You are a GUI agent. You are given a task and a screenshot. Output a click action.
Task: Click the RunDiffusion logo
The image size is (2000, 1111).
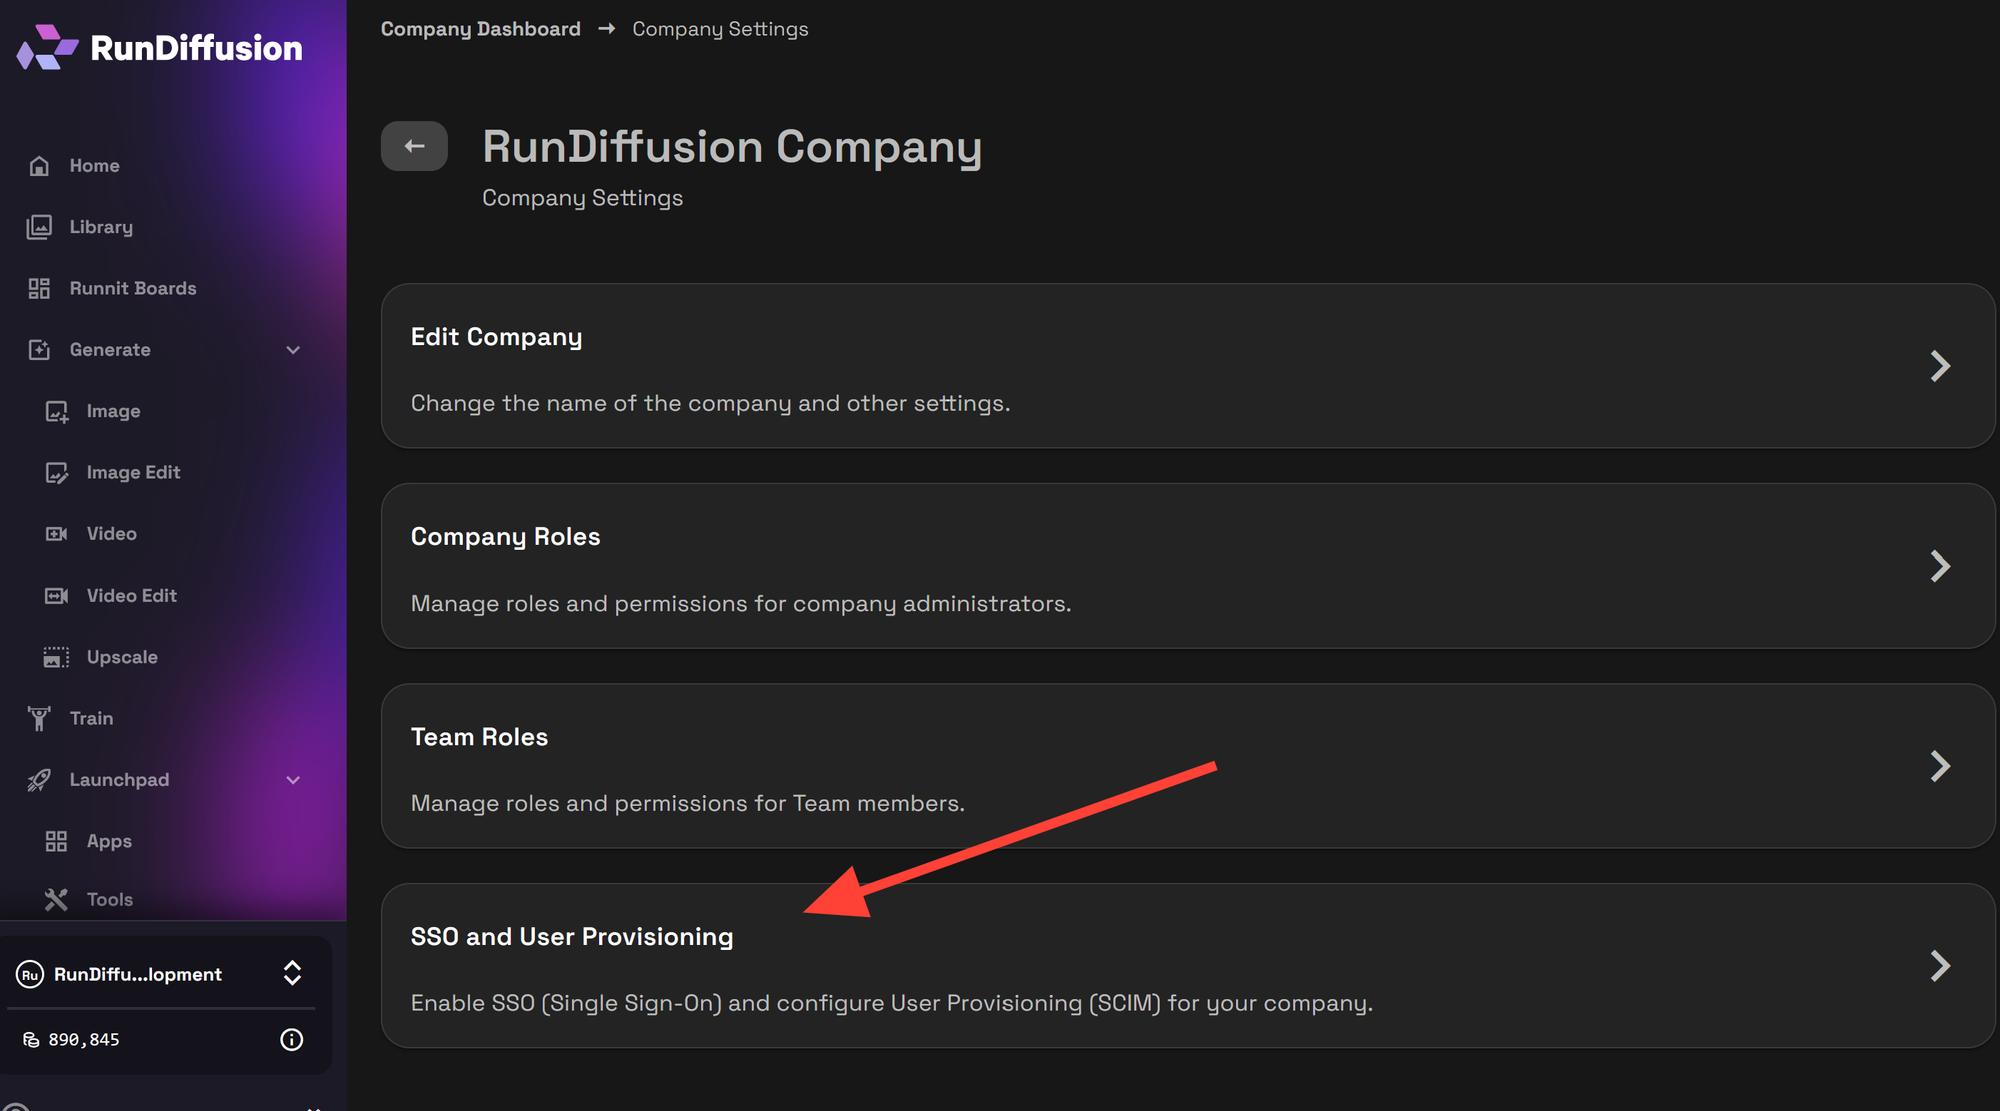(158, 46)
